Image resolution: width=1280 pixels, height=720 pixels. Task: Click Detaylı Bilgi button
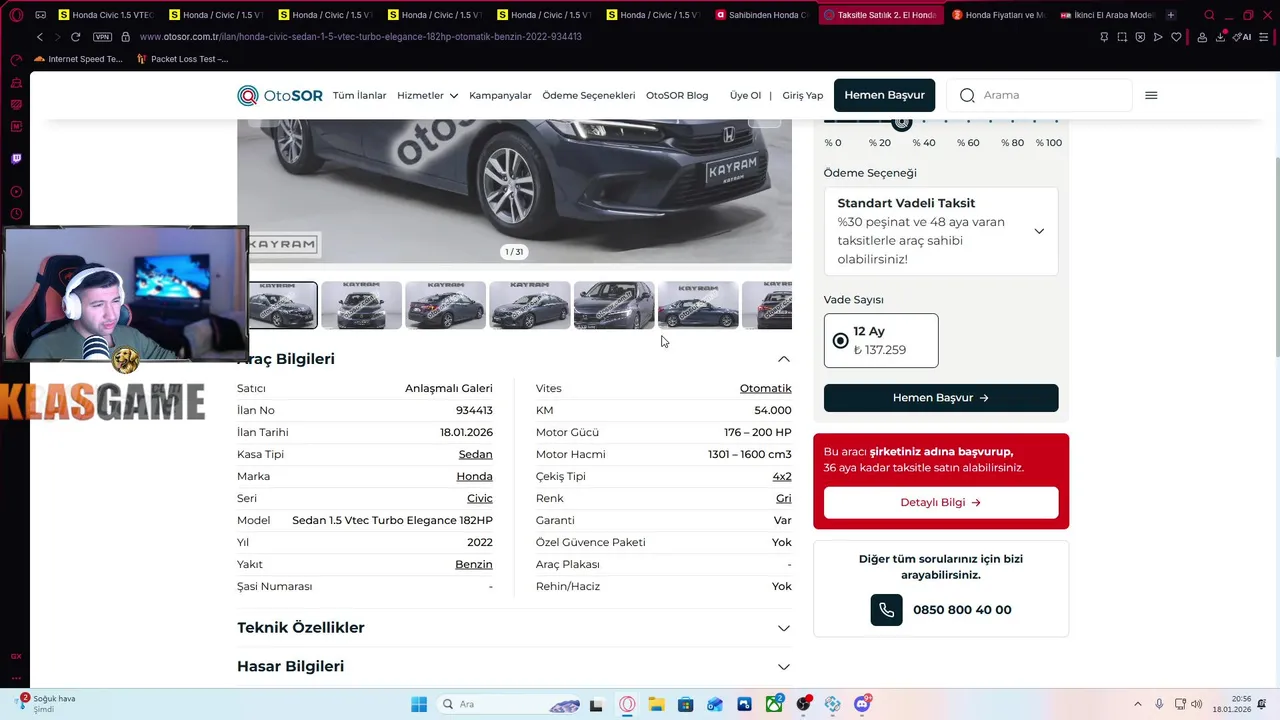(x=941, y=502)
